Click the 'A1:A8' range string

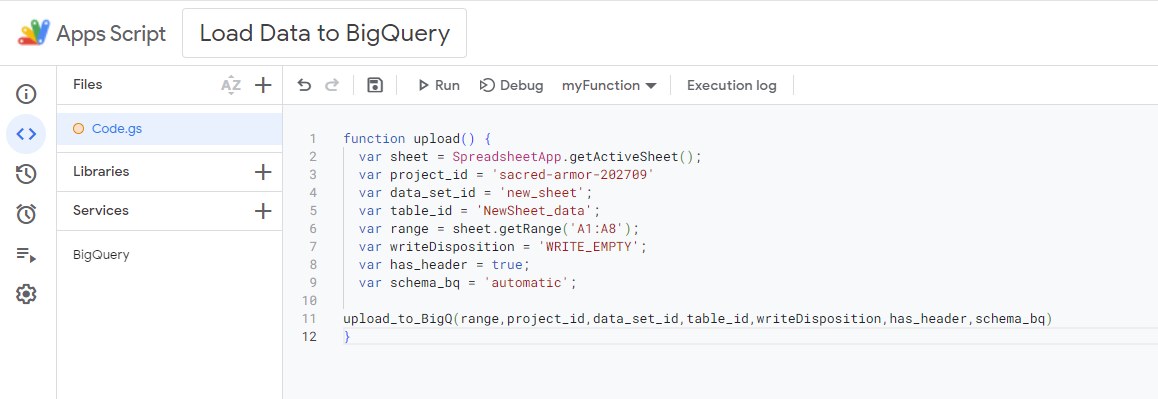point(597,228)
